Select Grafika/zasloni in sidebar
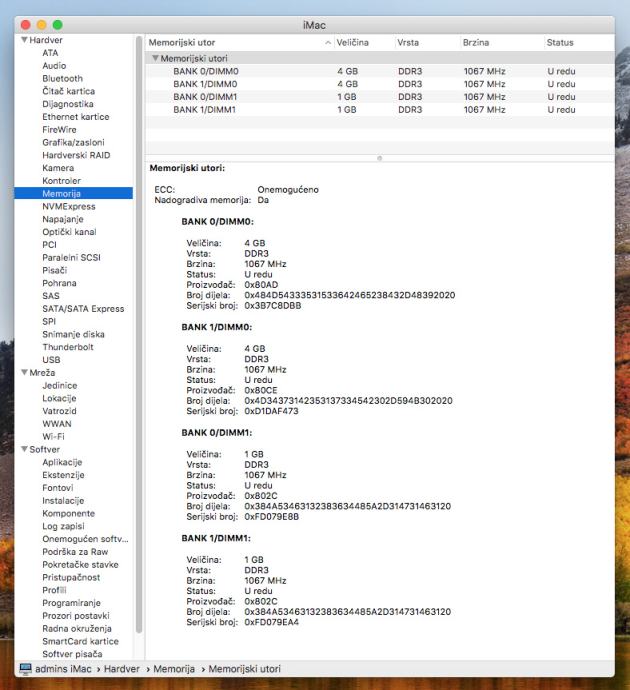The image size is (630, 690). (x=73, y=142)
